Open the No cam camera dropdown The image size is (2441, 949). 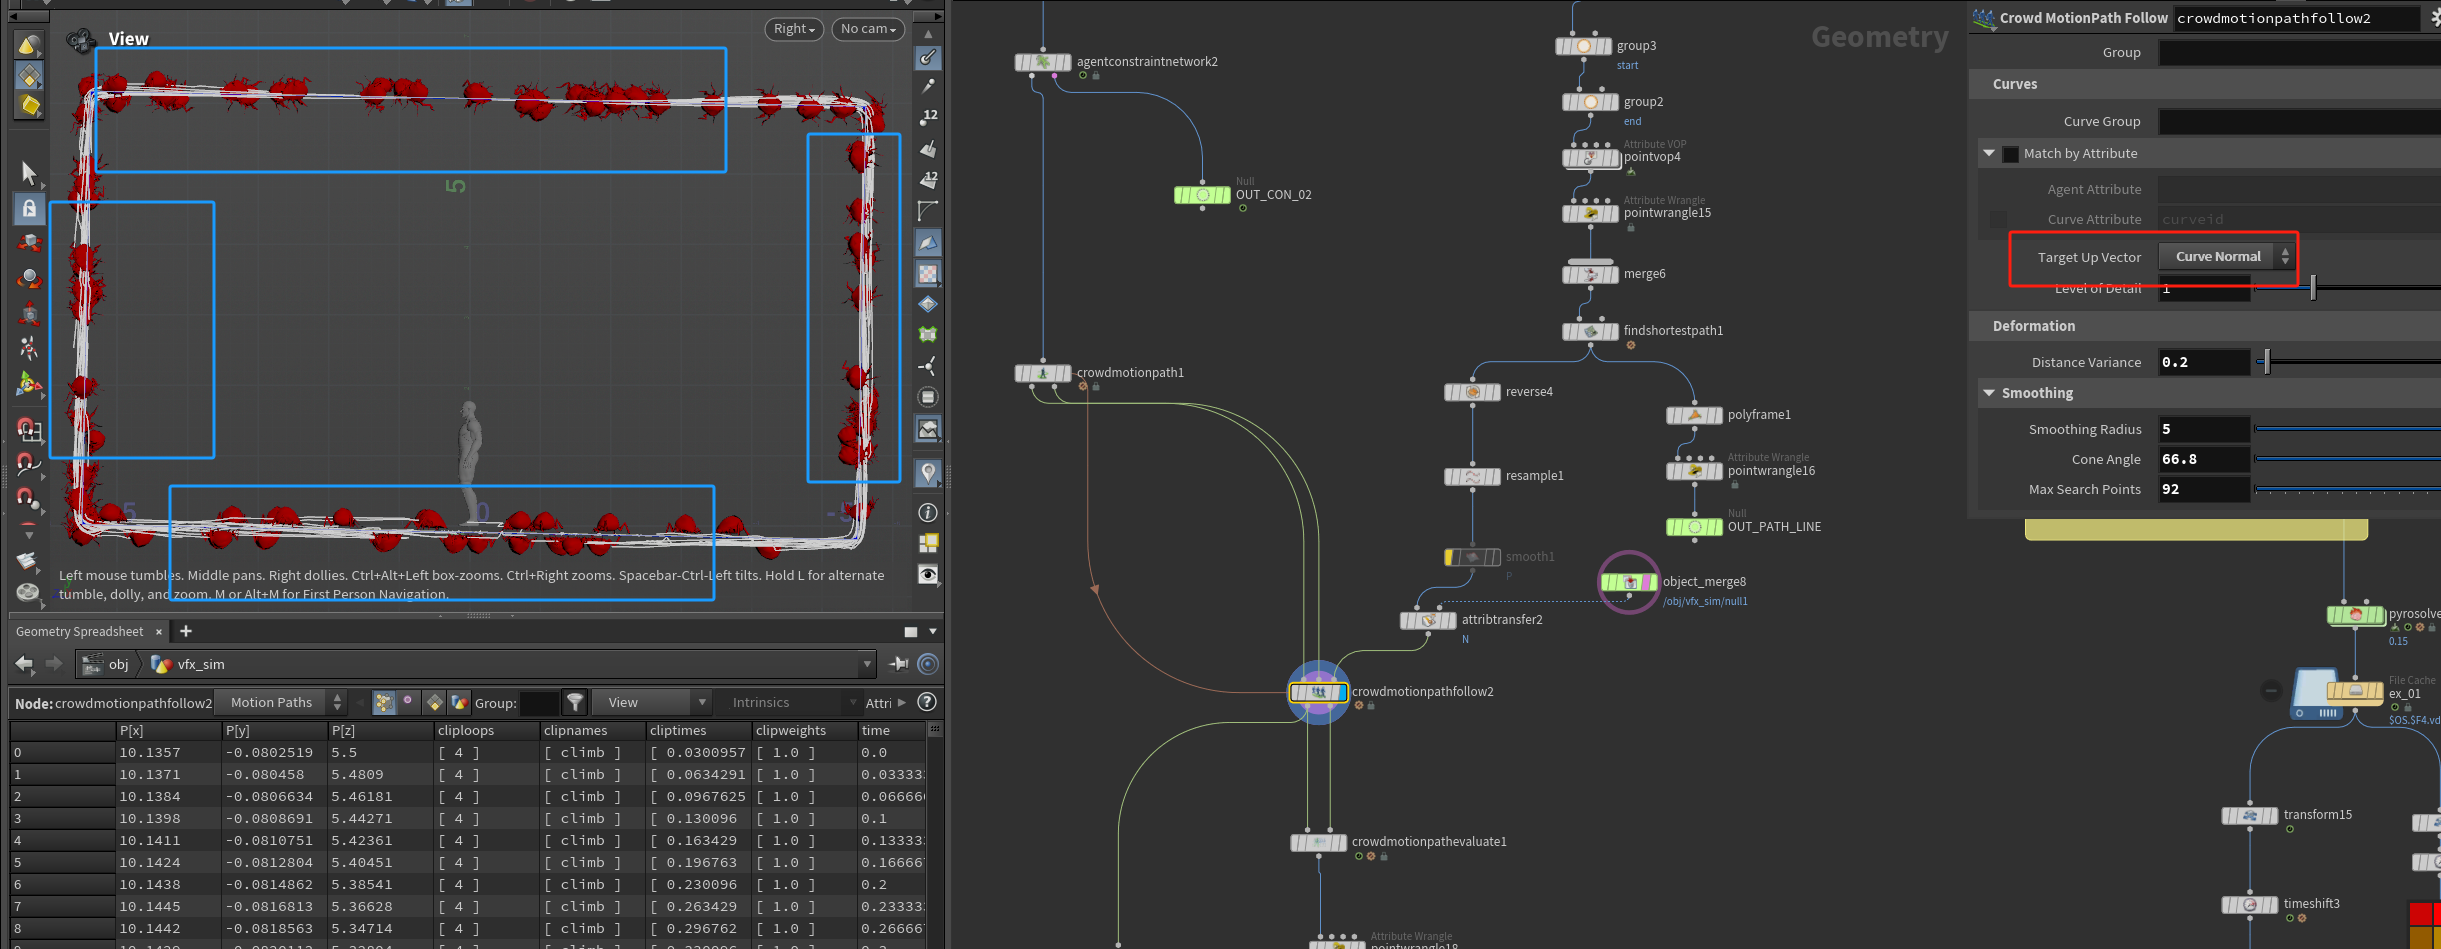[868, 29]
